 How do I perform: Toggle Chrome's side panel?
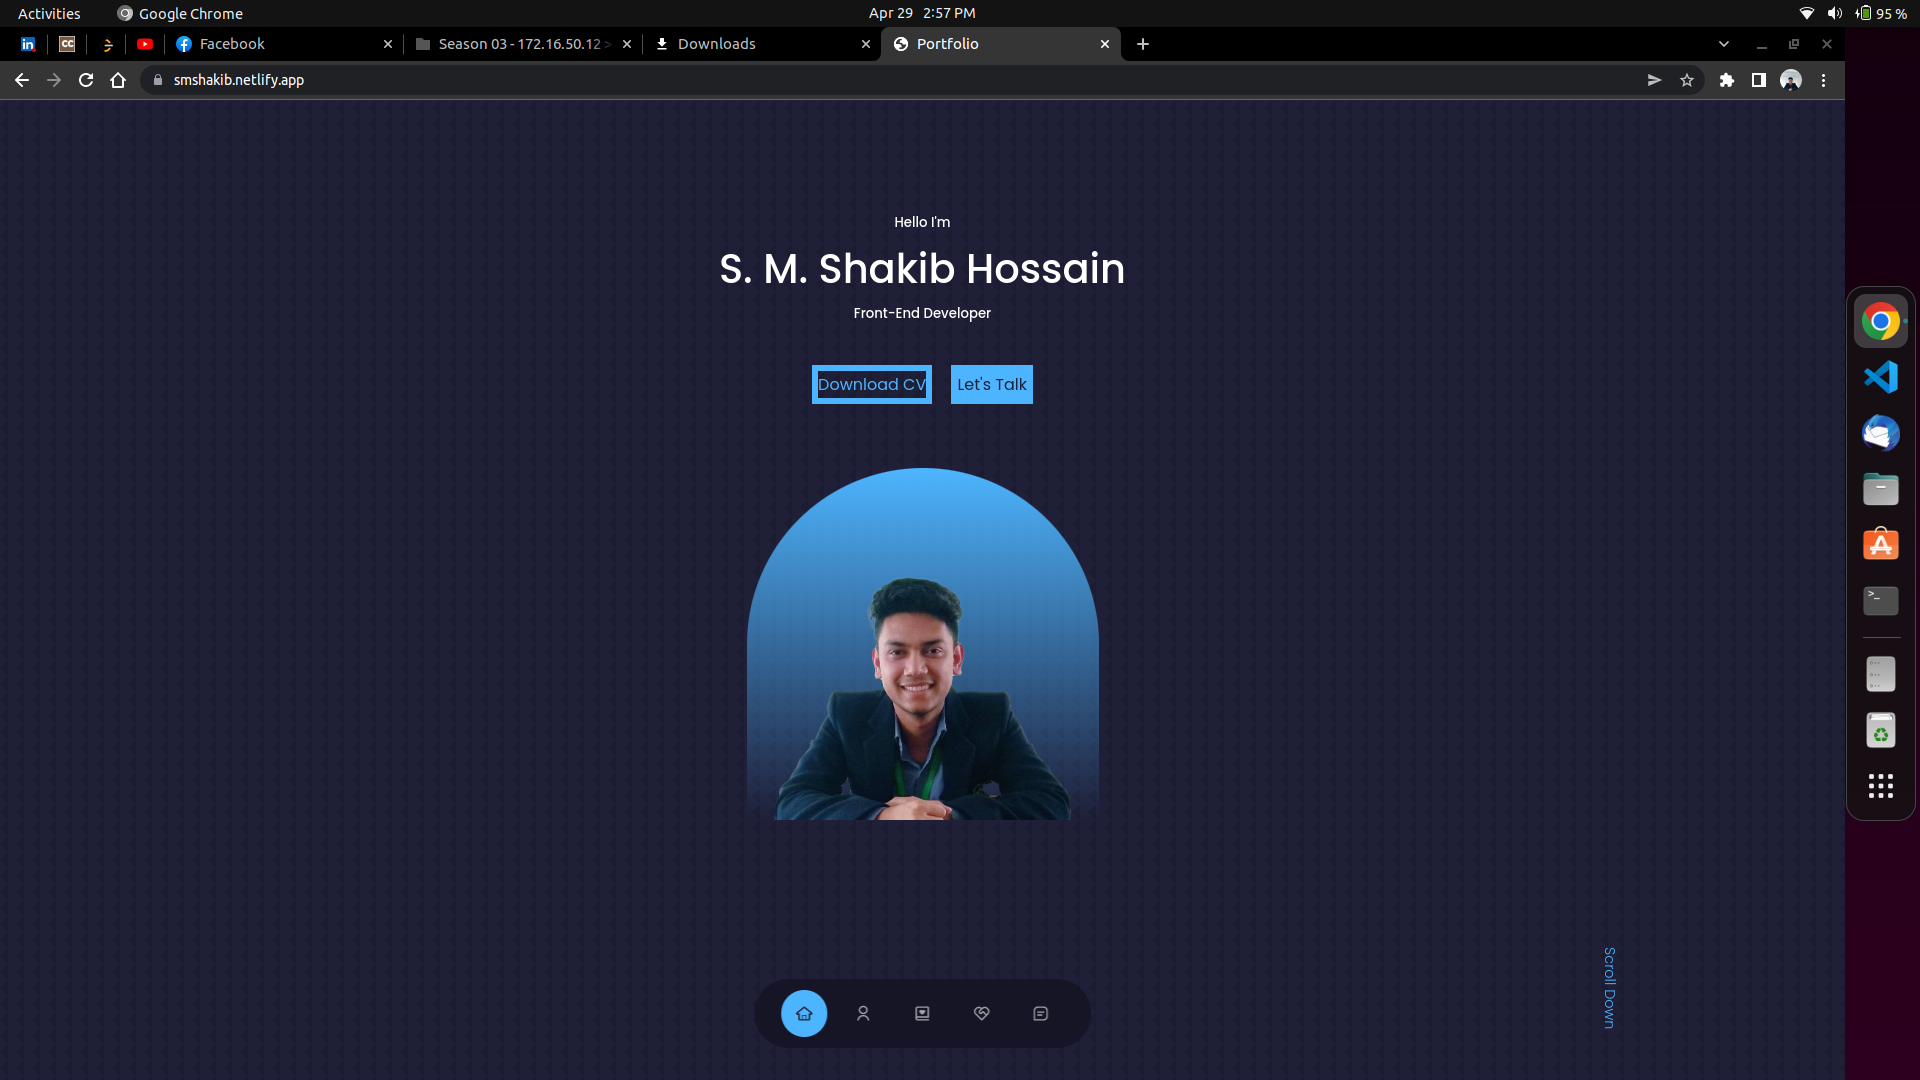pyautogui.click(x=1760, y=80)
